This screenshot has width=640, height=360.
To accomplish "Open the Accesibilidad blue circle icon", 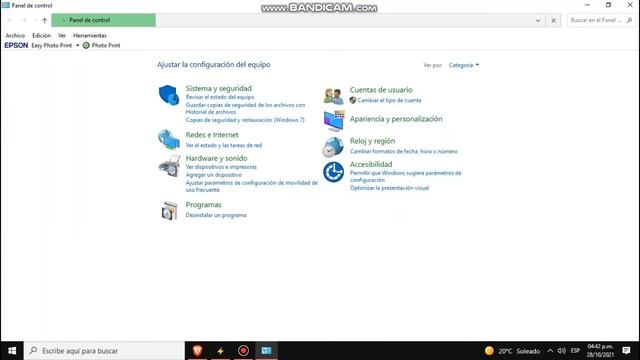I will (x=333, y=172).
